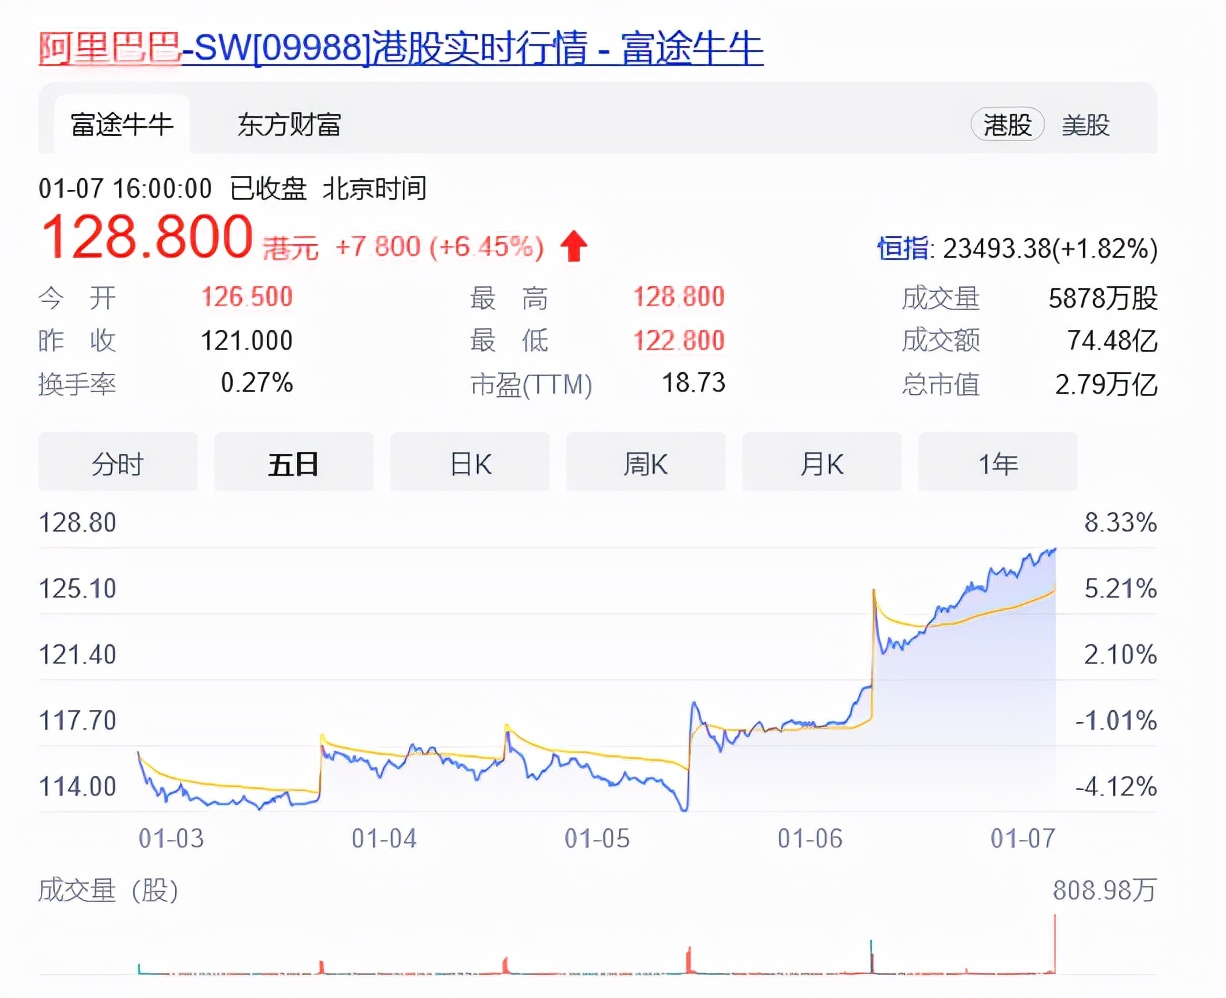Switch to the 日K daily candlestick view
The height and width of the screenshot is (998, 1226).
tap(470, 463)
